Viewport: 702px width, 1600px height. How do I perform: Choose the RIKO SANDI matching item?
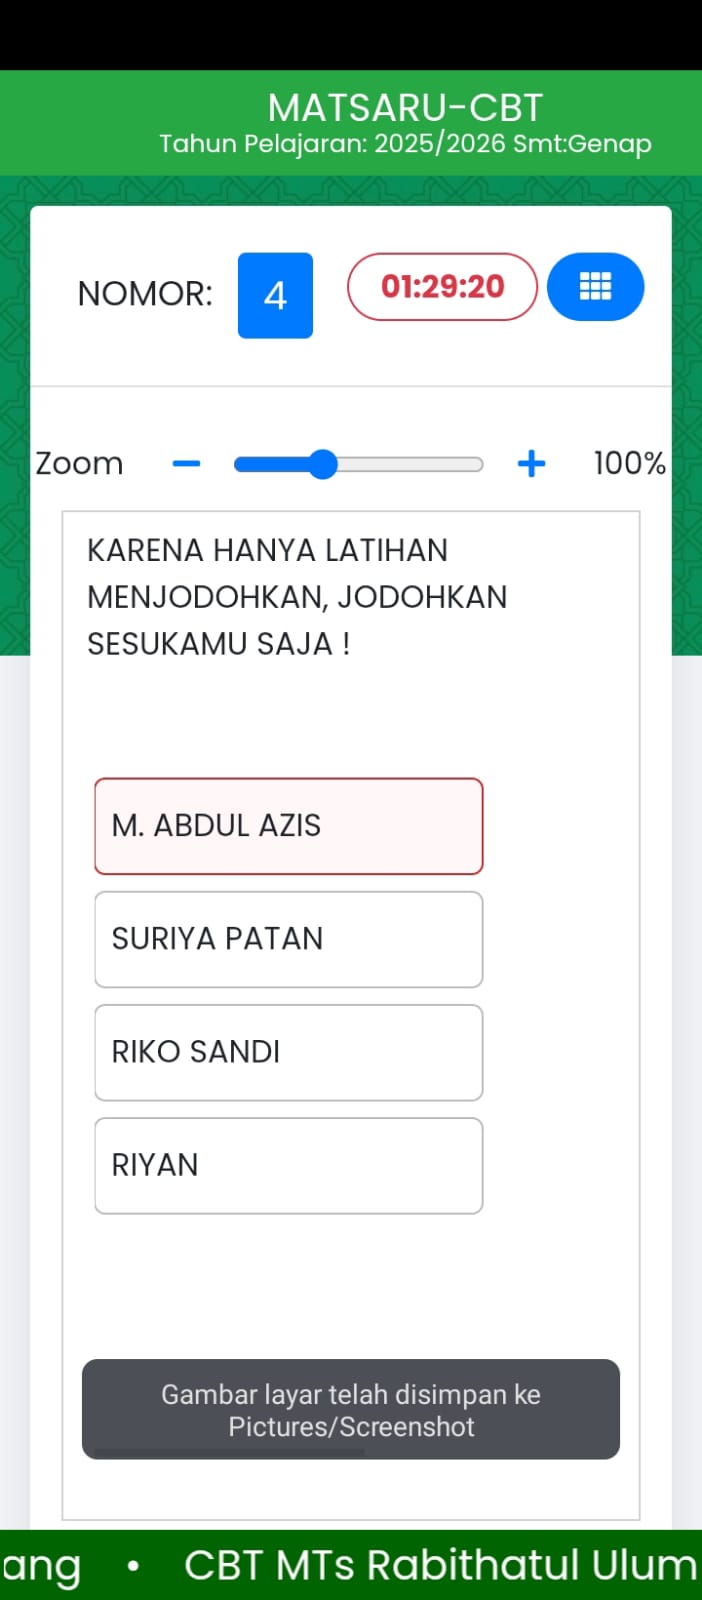click(288, 1052)
